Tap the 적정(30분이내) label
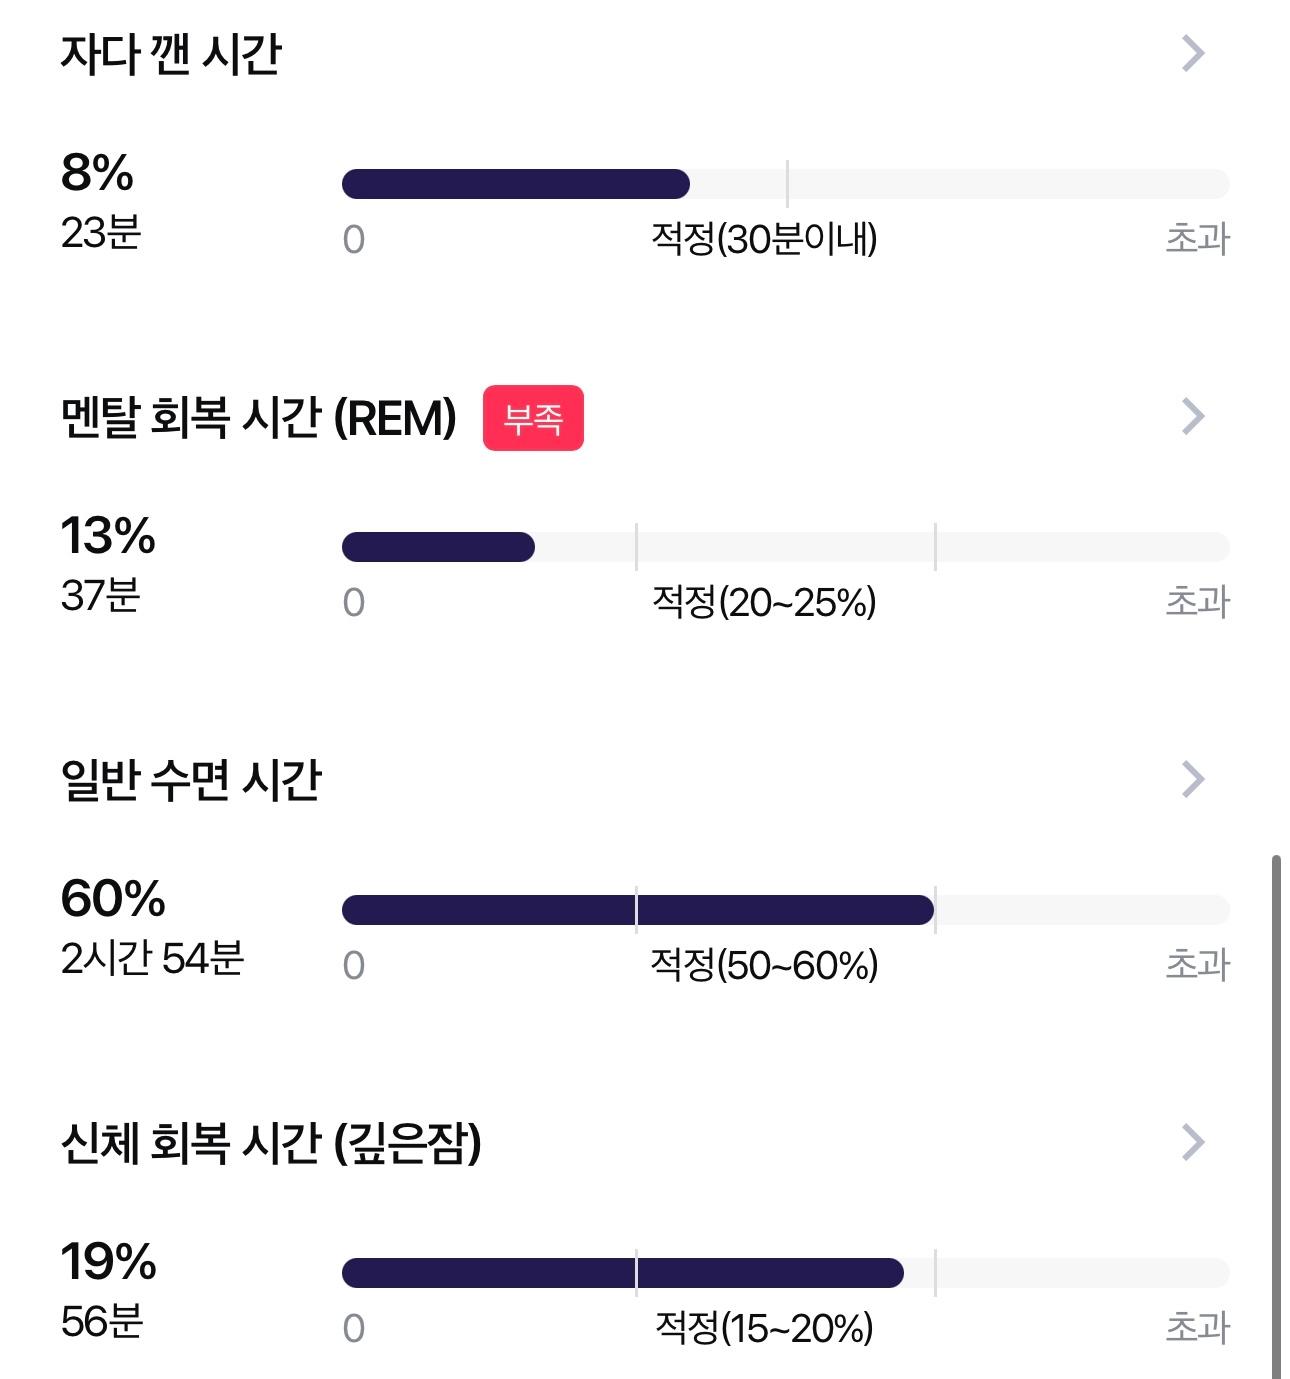Viewport: 1290px width, 1379px height. 764,239
